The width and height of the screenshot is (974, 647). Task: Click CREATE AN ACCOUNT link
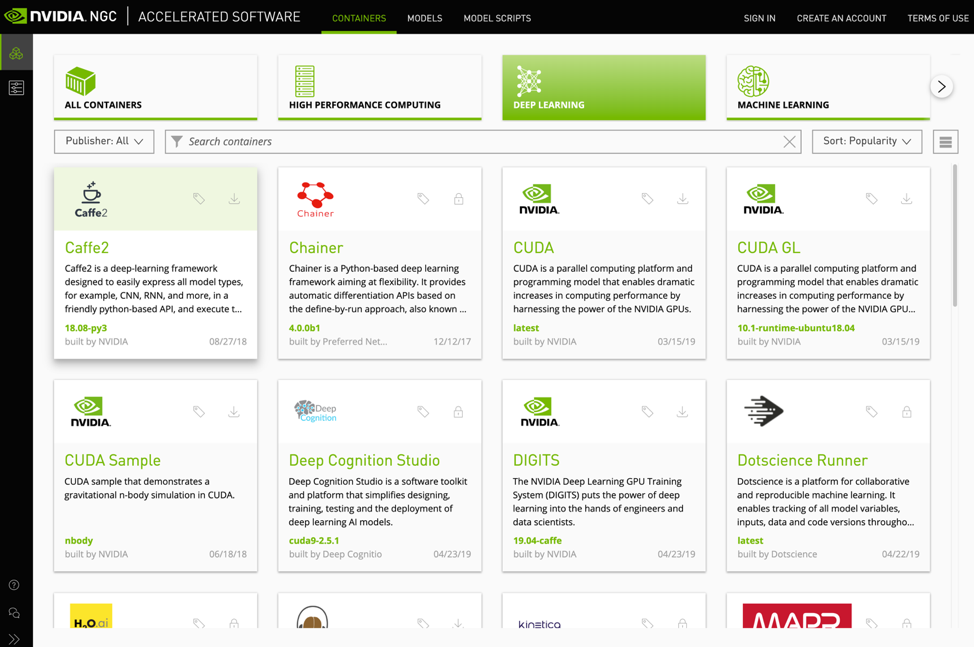coord(842,18)
